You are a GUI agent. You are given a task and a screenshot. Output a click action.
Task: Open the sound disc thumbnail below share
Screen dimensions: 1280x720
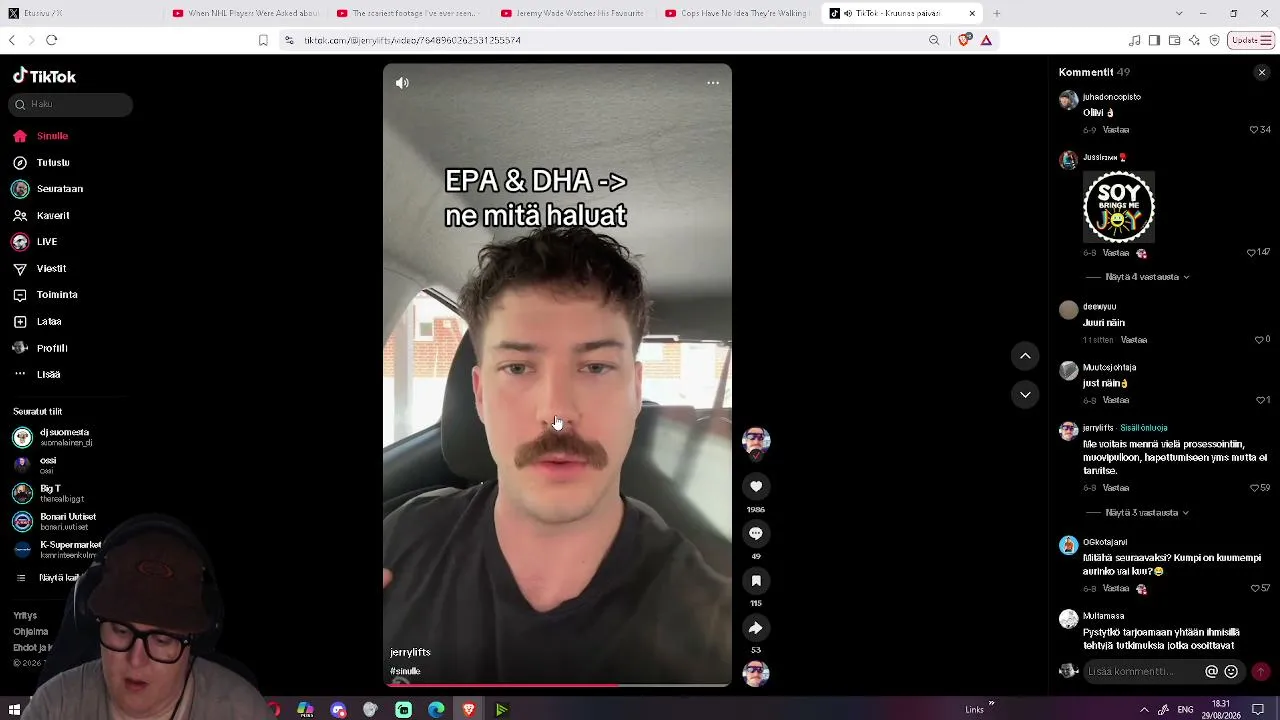point(756,673)
